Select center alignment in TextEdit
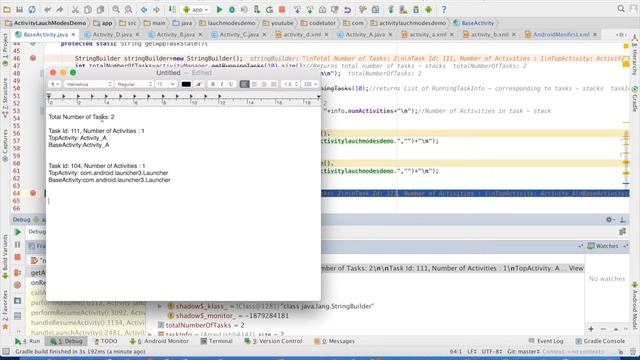This screenshot has width=640, height=360. click(x=254, y=84)
